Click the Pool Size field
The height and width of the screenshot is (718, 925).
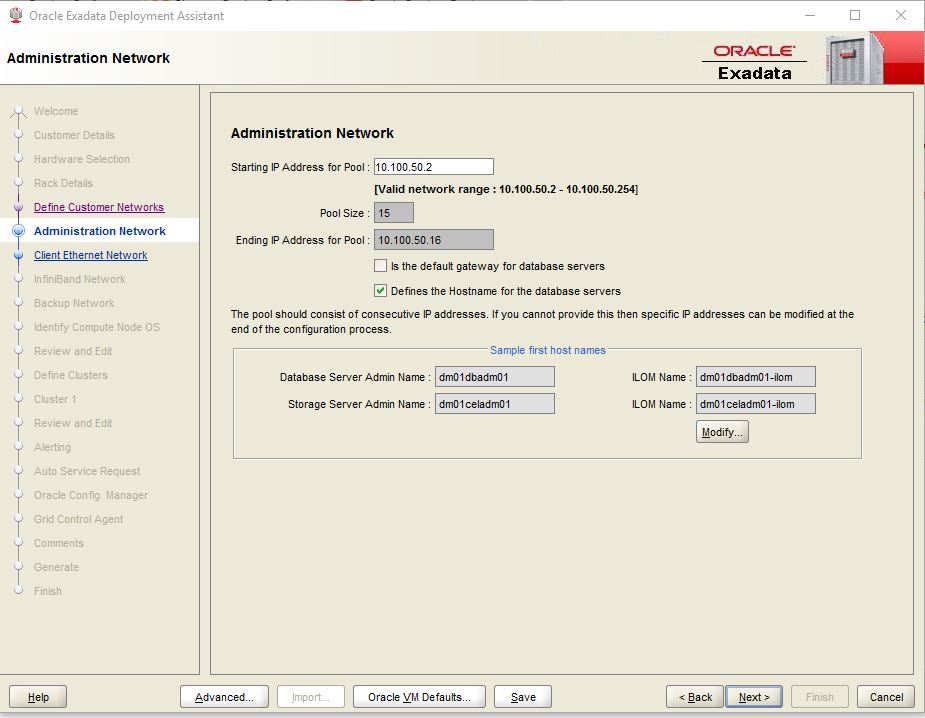coord(393,213)
